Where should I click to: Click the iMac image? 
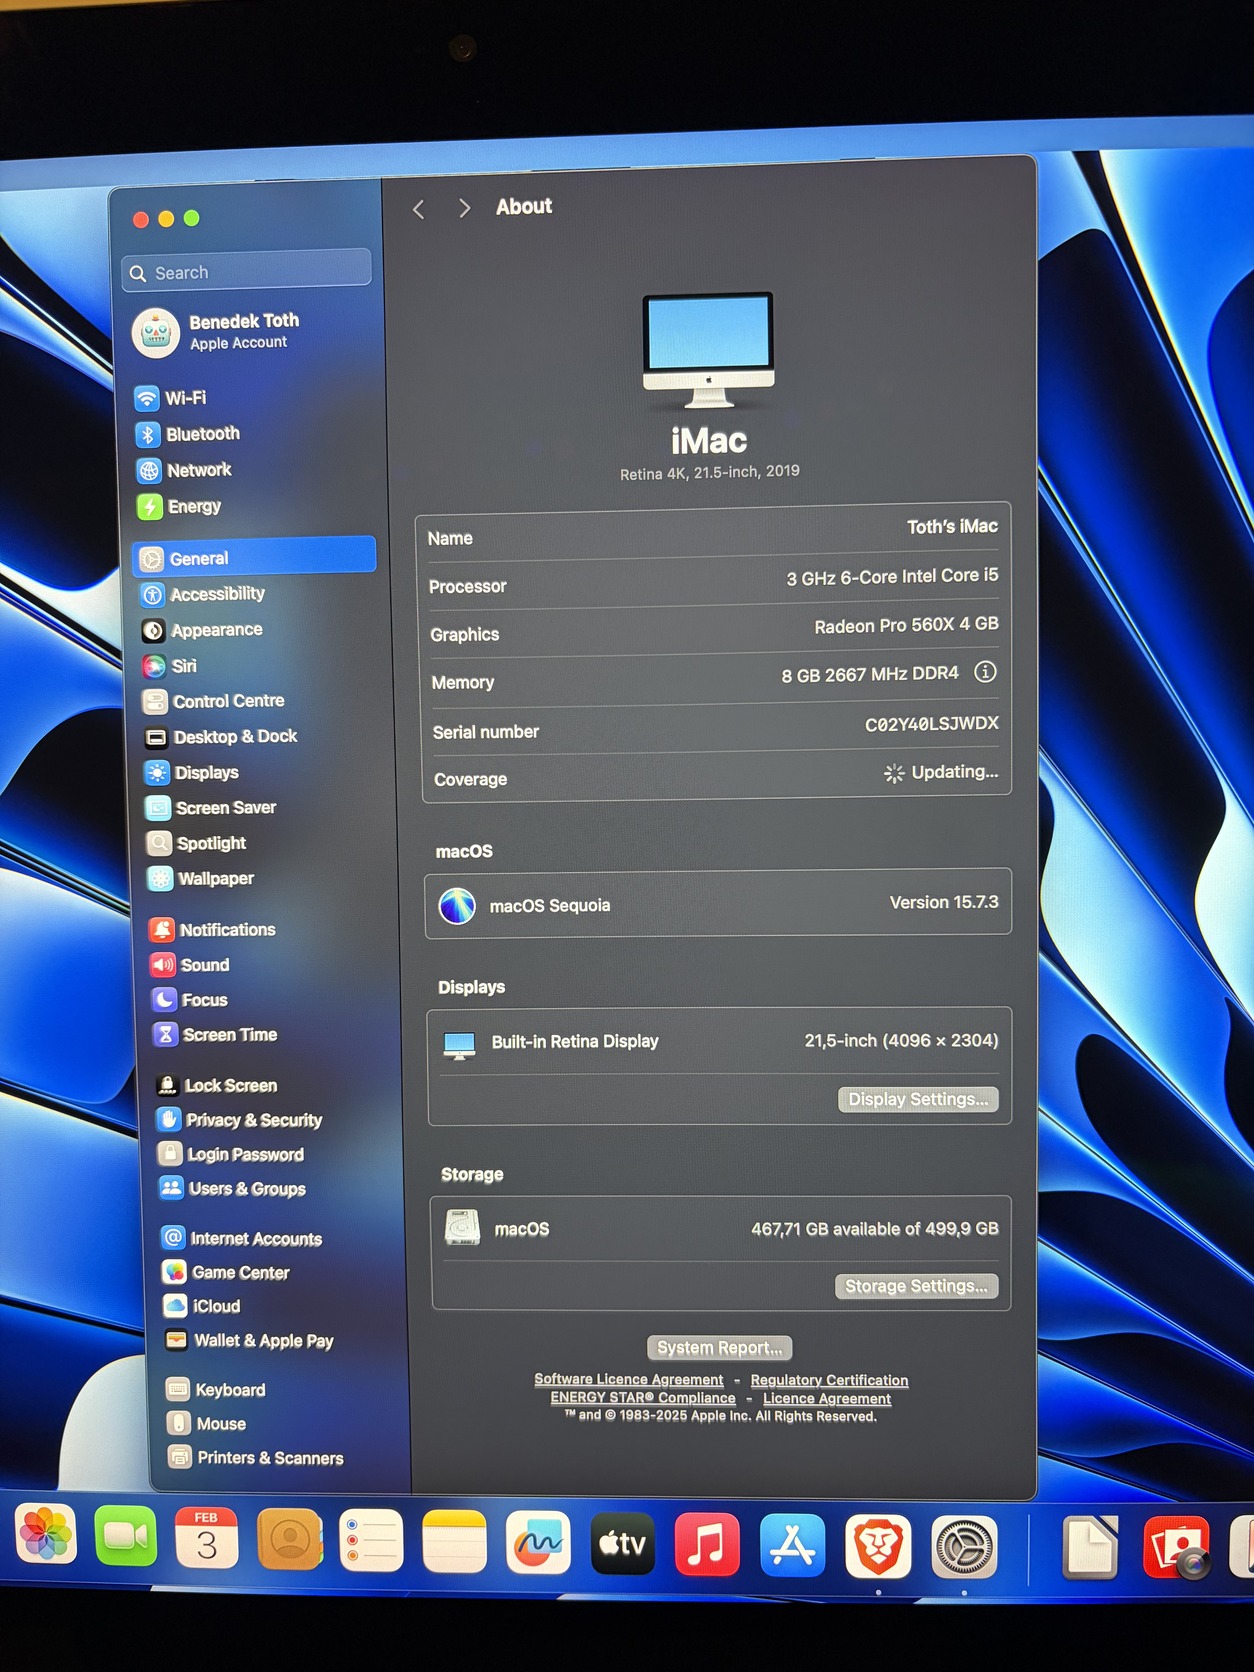pos(708,349)
